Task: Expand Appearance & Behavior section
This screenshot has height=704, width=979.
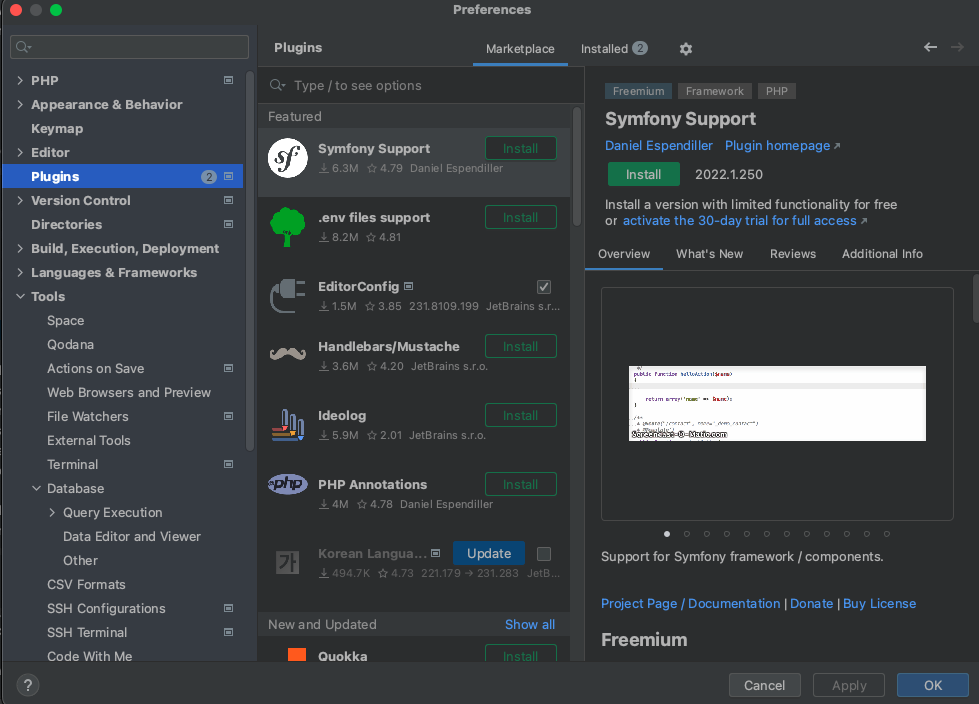Action: [20, 104]
